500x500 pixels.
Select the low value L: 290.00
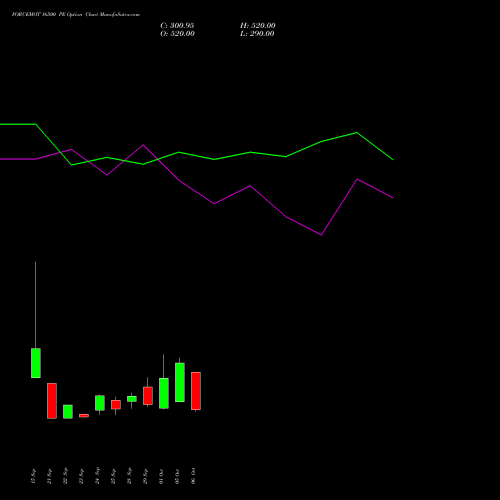tap(257, 34)
